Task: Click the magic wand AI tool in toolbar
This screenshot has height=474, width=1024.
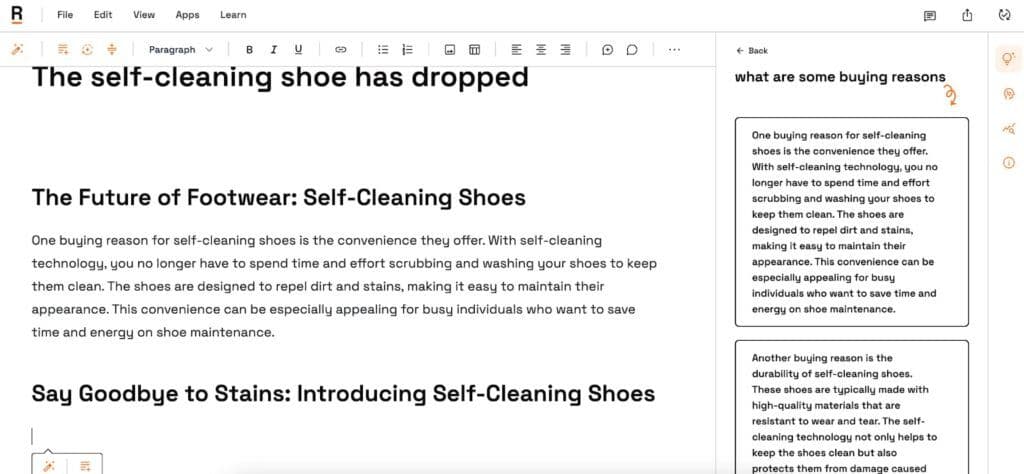Action: click(x=18, y=49)
